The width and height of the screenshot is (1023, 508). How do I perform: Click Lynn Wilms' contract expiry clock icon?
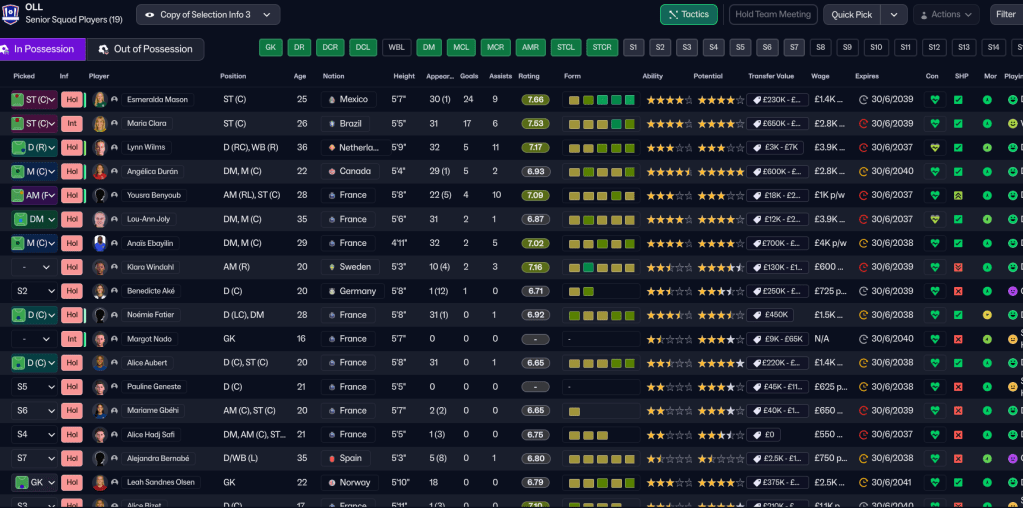pyautogui.click(x=864, y=148)
